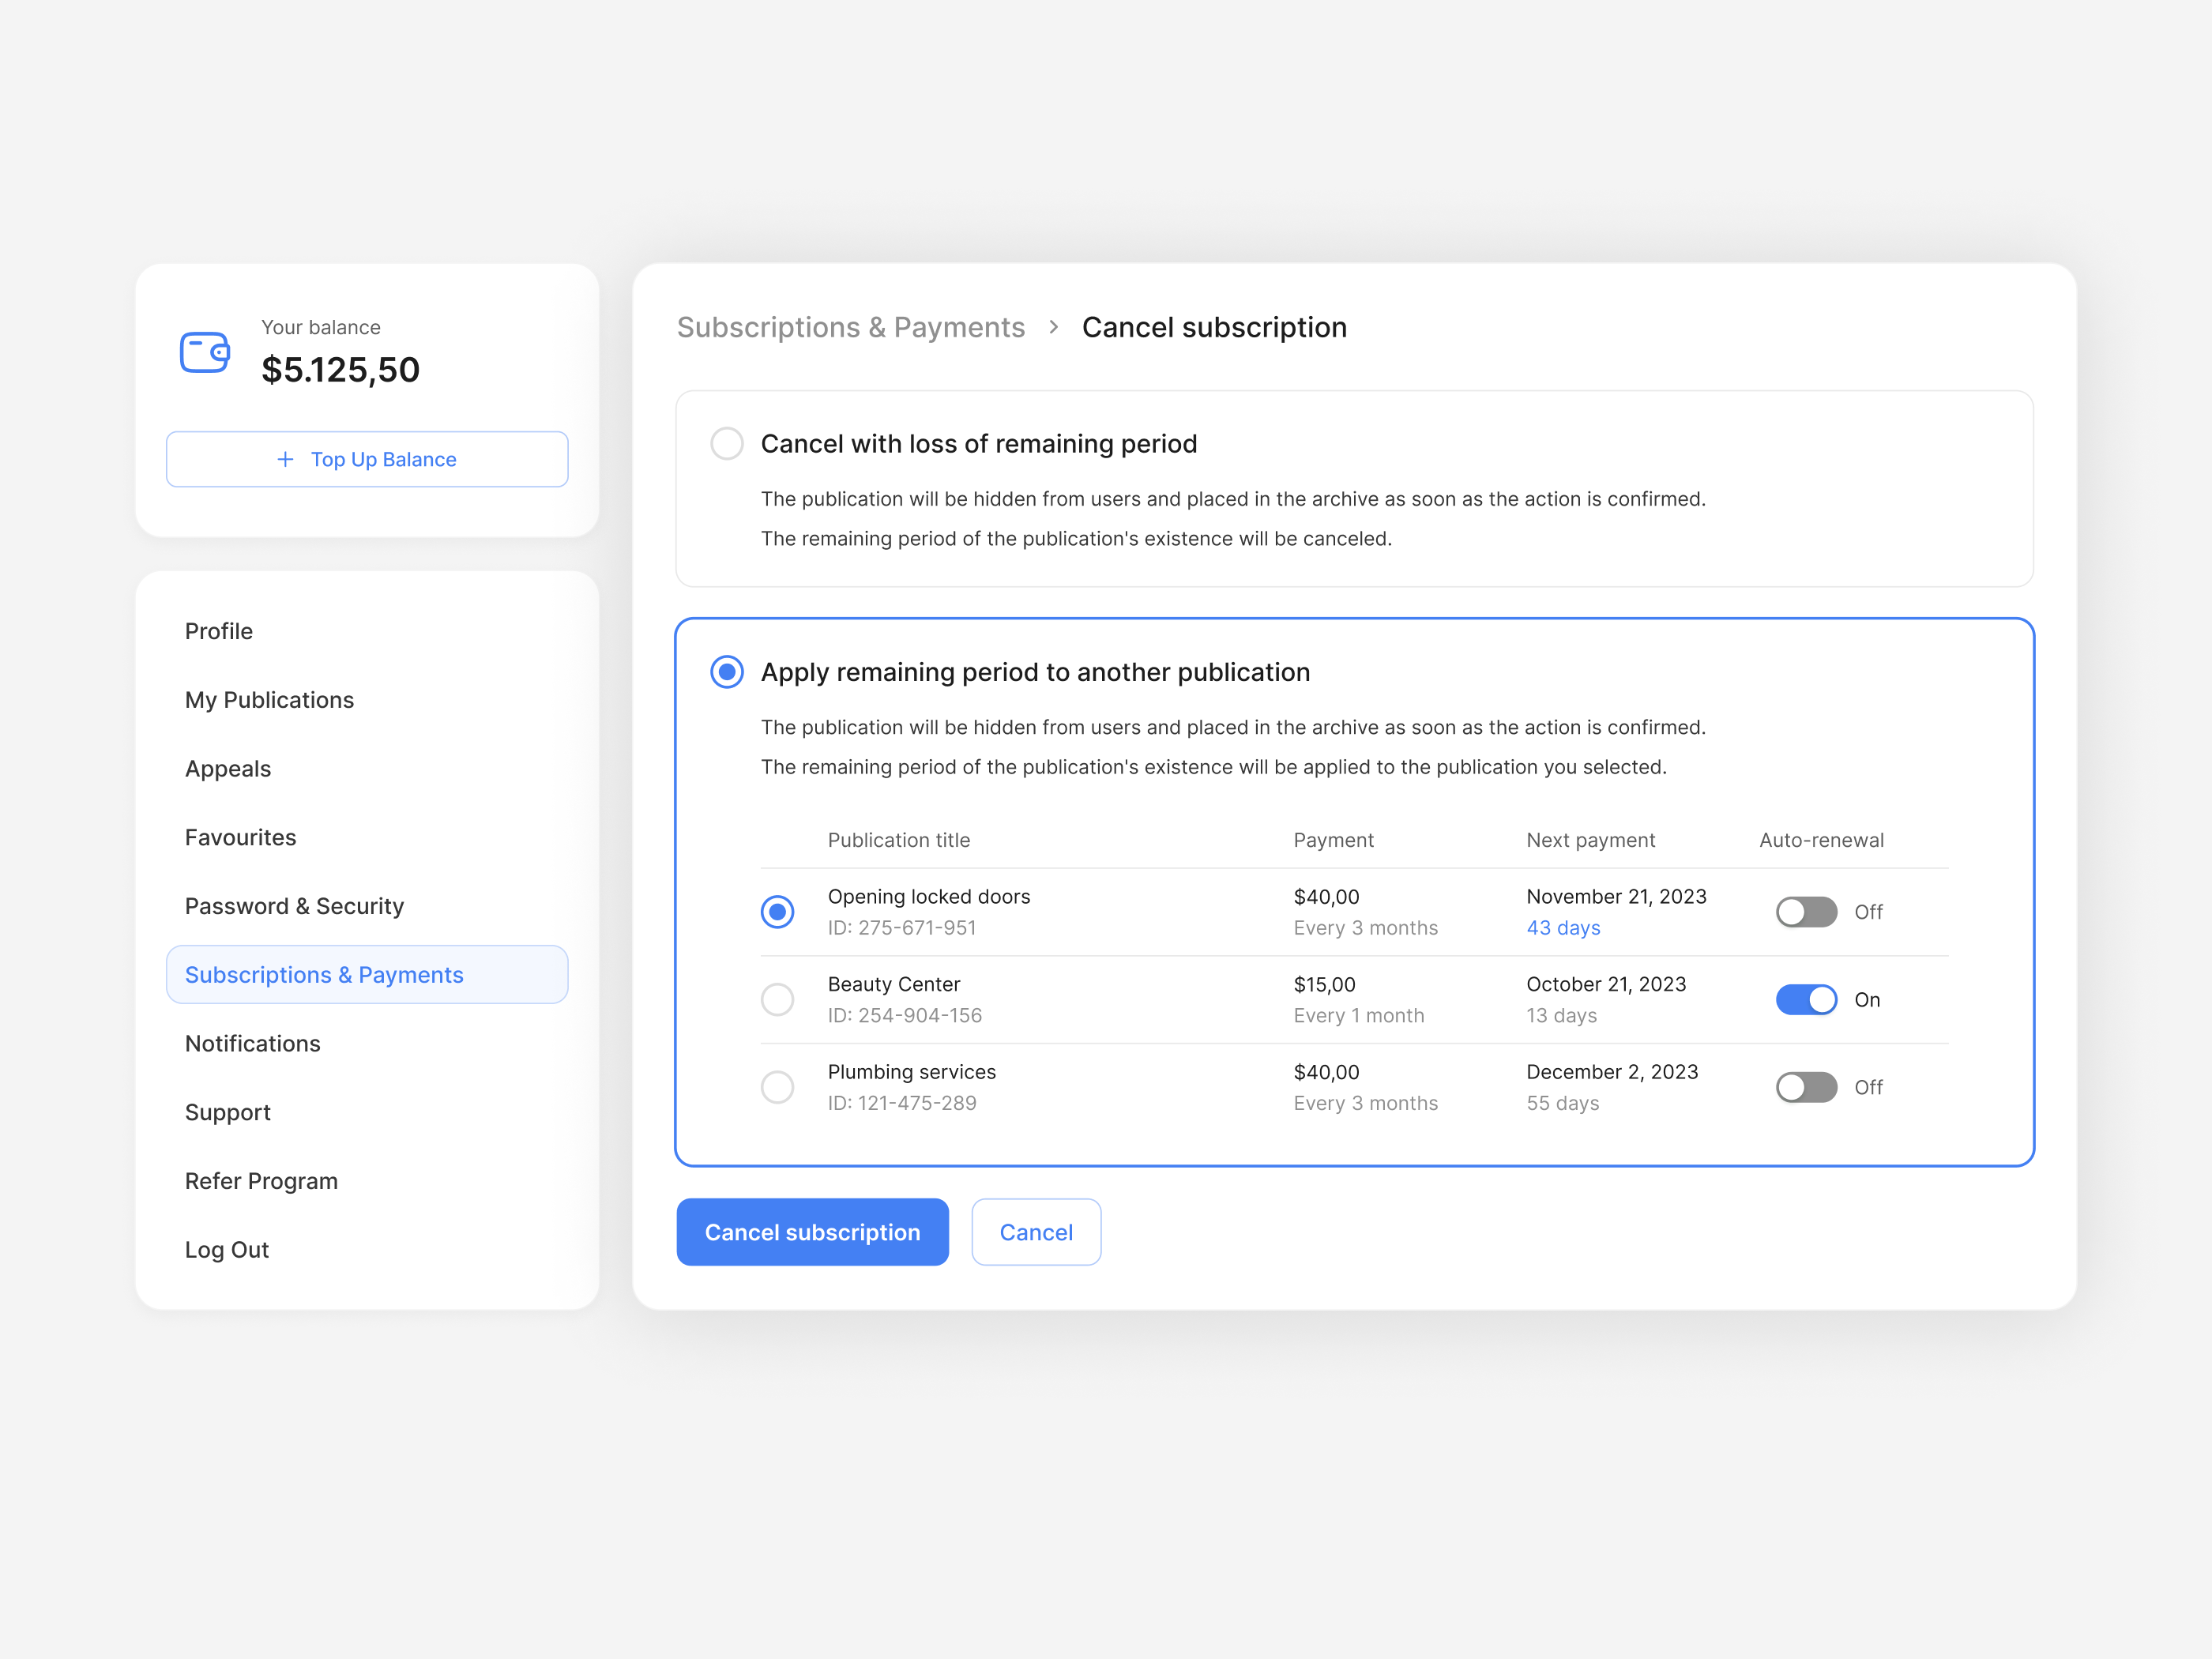The width and height of the screenshot is (2212, 1659).
Task: Select the Beauty Center publication
Action: (777, 999)
